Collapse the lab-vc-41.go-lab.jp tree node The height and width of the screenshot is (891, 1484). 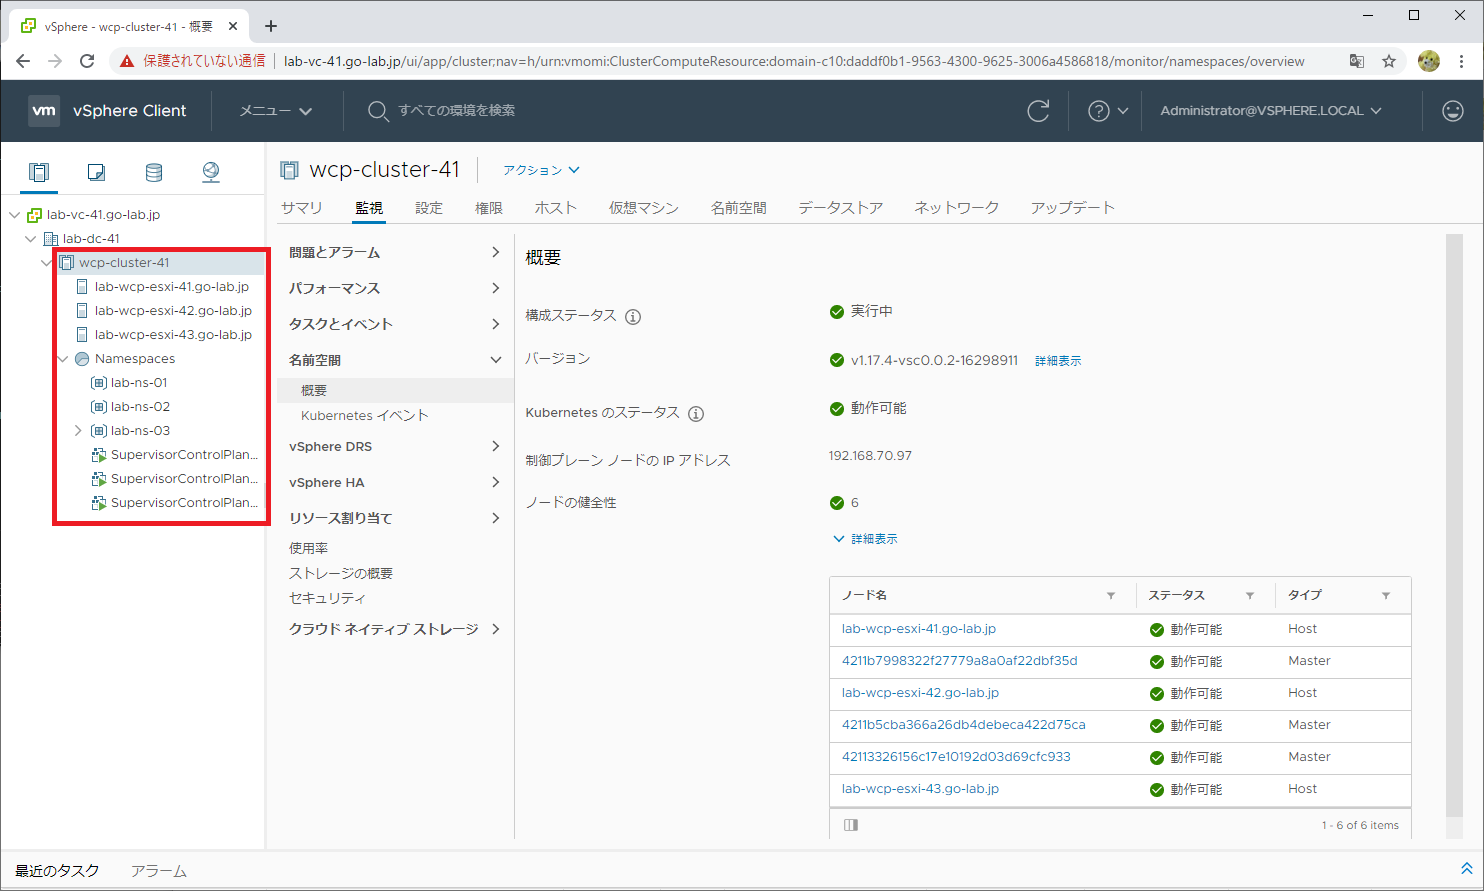point(14,215)
